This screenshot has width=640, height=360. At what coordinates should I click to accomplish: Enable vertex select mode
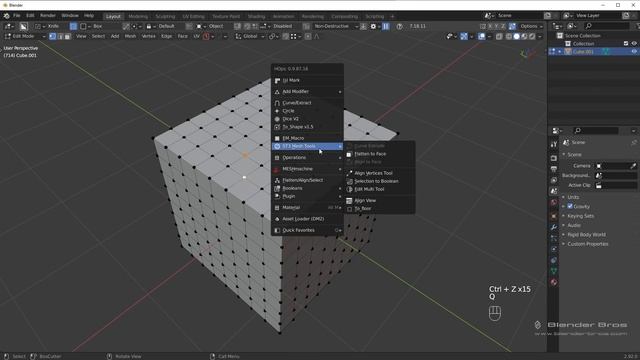click(x=53, y=36)
